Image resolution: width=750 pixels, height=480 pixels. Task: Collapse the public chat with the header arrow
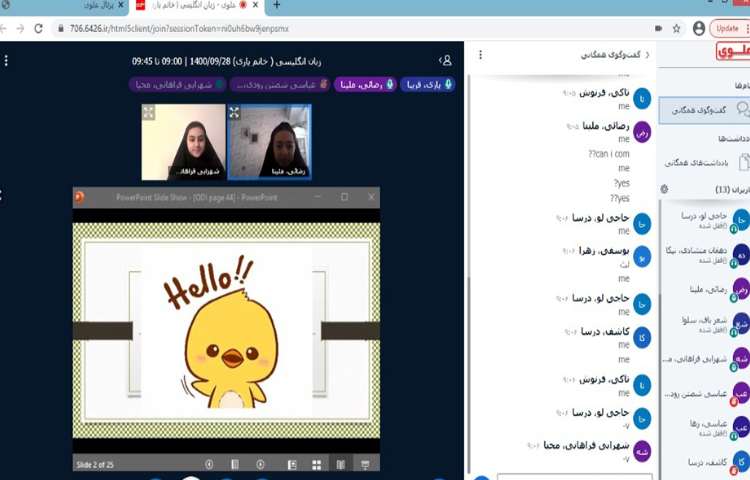point(648,55)
